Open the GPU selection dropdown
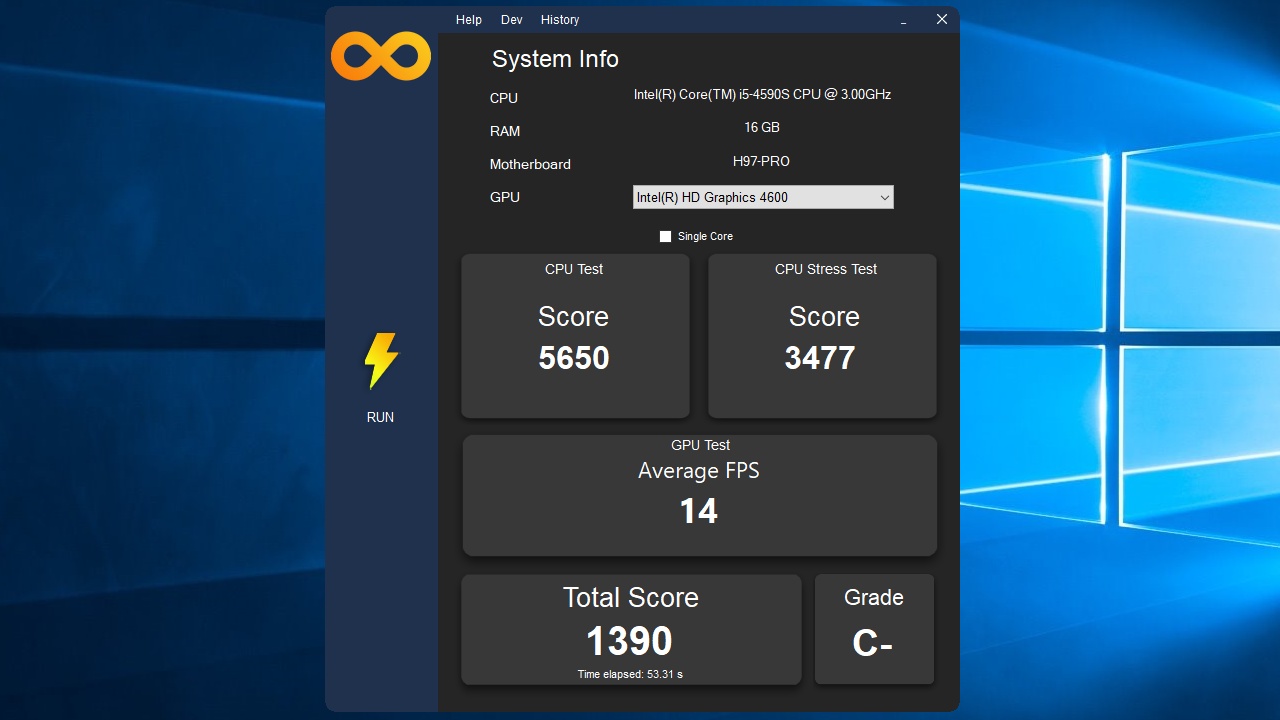1280x720 pixels. tap(763, 197)
